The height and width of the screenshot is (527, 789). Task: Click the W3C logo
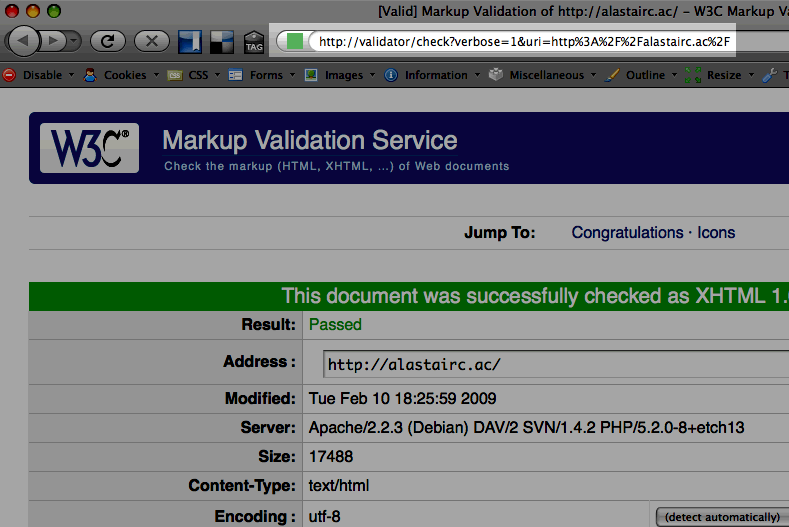pyautogui.click(x=90, y=148)
